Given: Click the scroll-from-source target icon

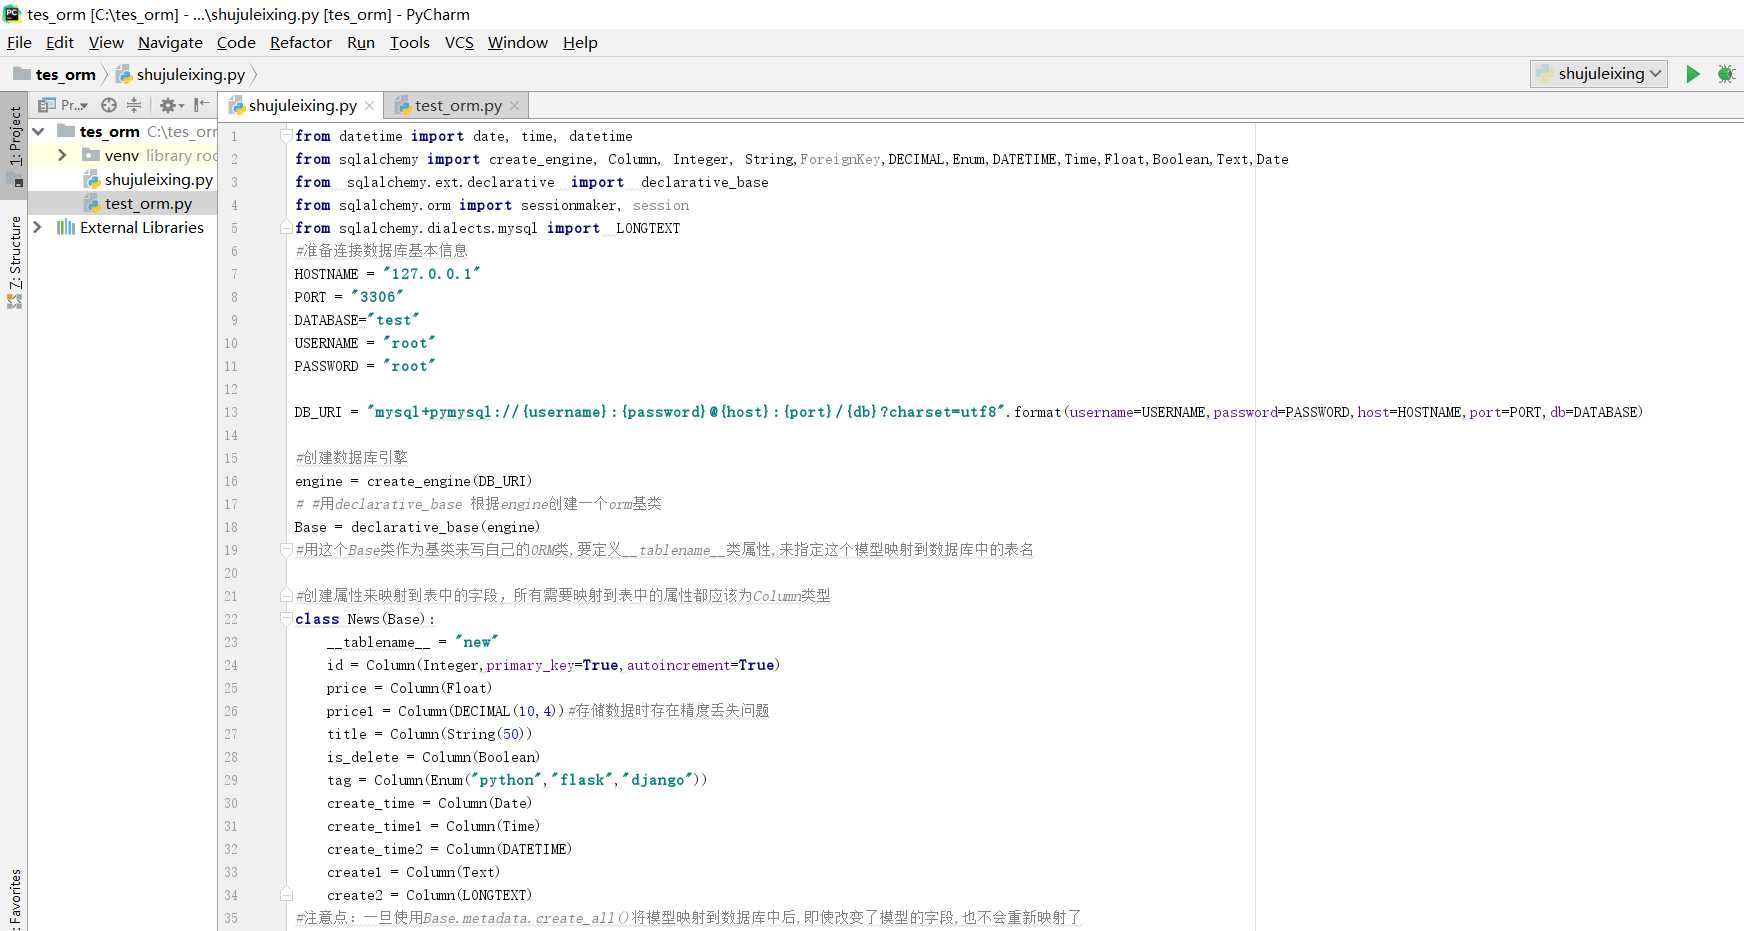Looking at the screenshot, I should [109, 105].
